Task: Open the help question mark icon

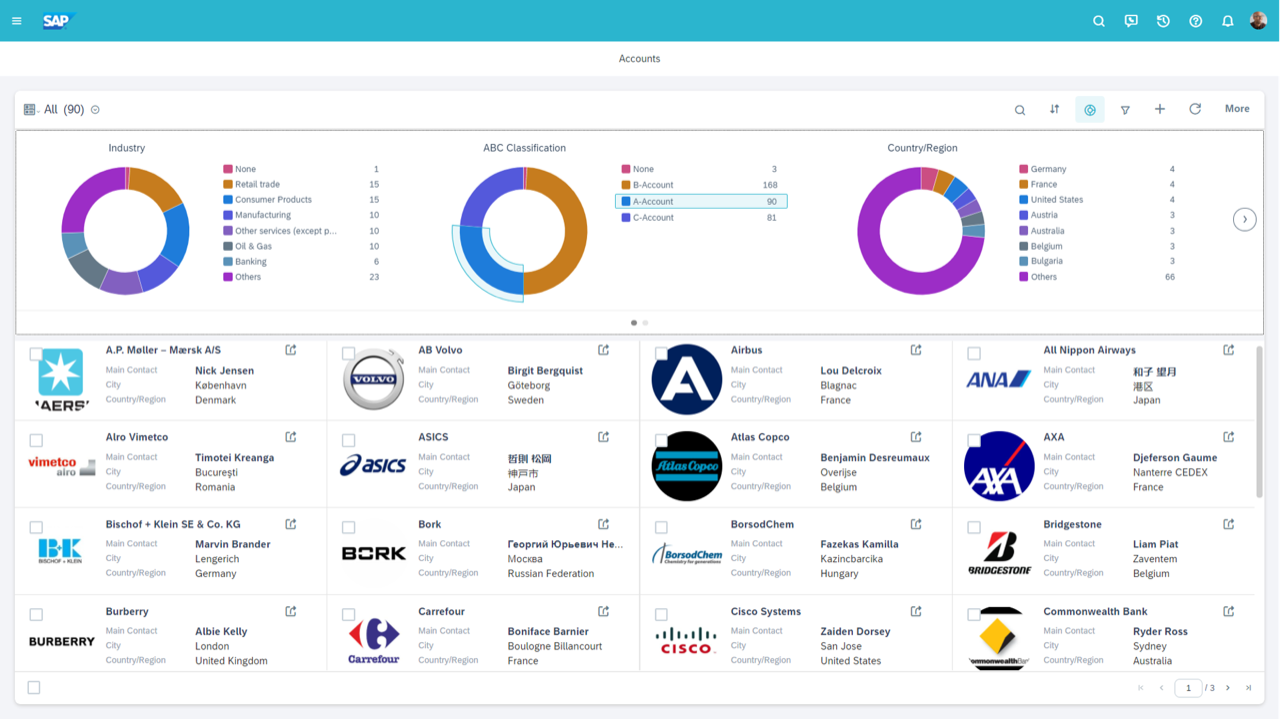Action: tap(1195, 21)
